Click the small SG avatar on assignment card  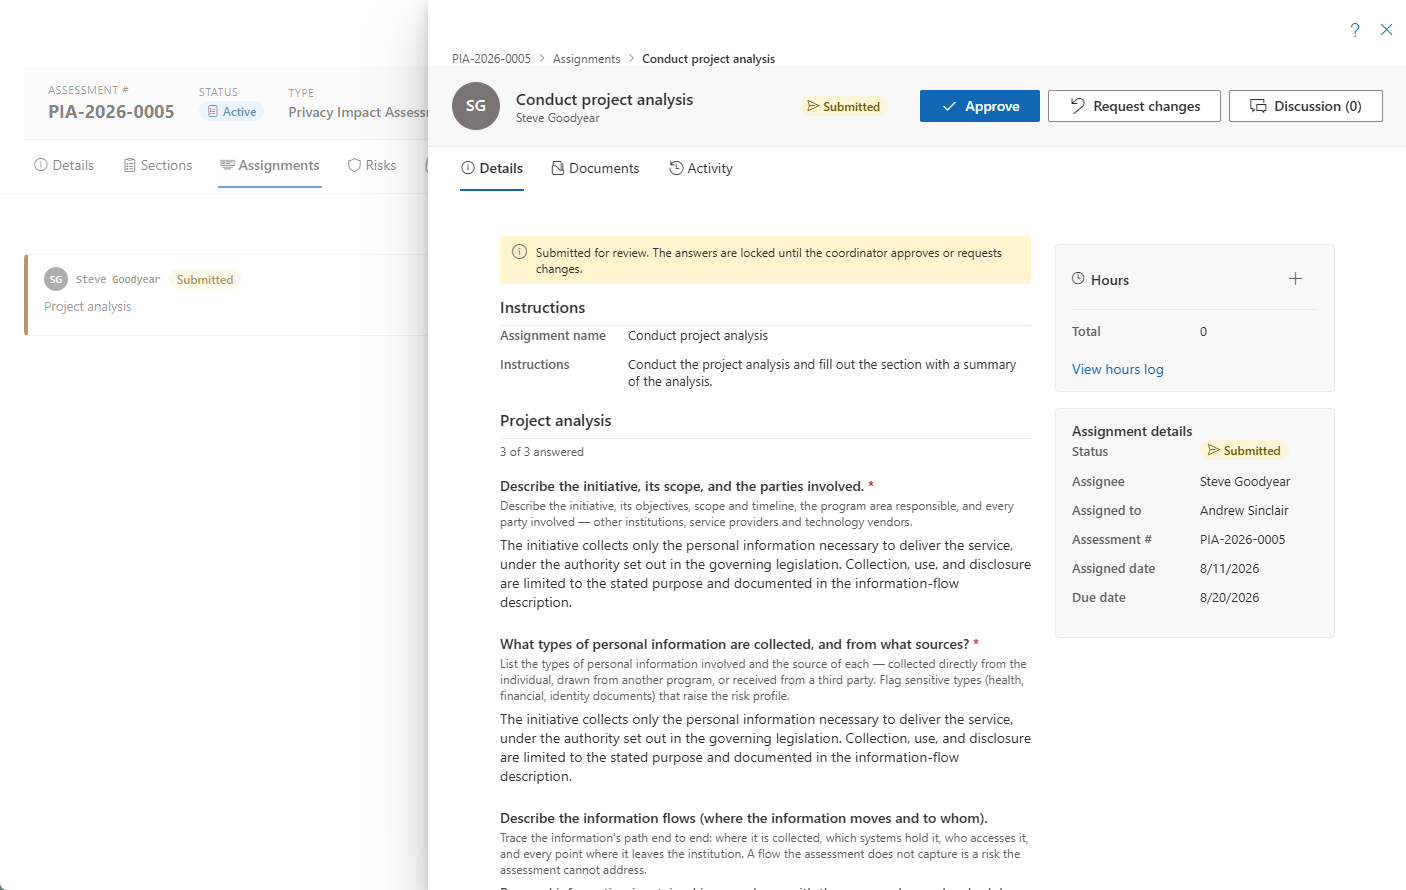click(56, 279)
